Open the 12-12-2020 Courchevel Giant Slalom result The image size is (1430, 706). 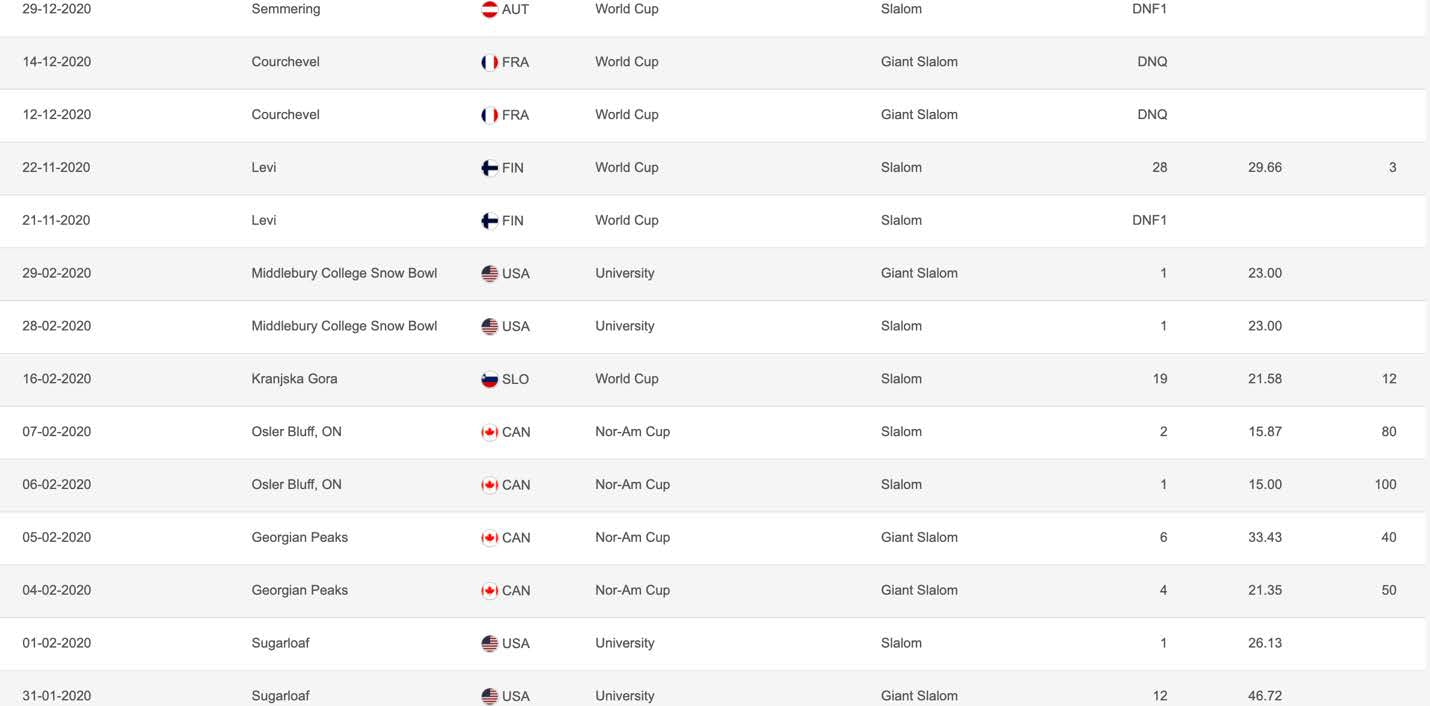click(713, 115)
